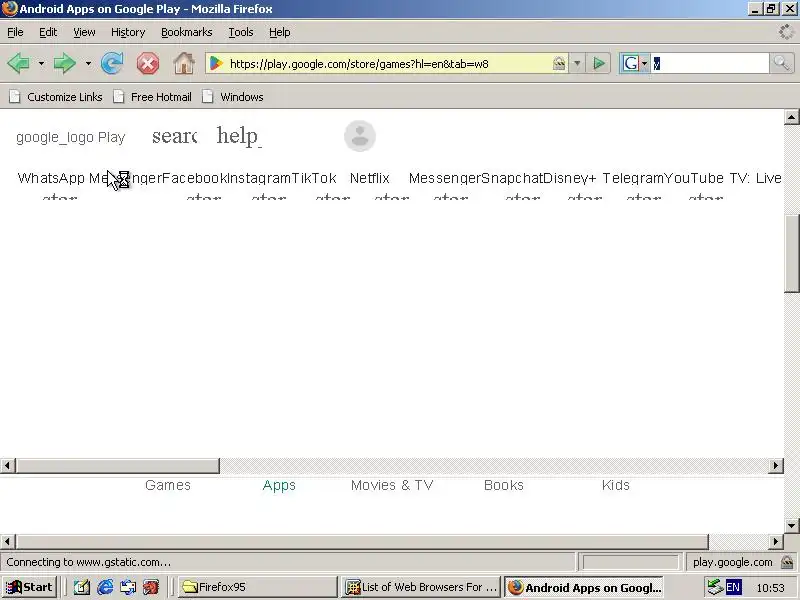Click inside the Google search box
Screen dimensions: 800x600
(709, 64)
